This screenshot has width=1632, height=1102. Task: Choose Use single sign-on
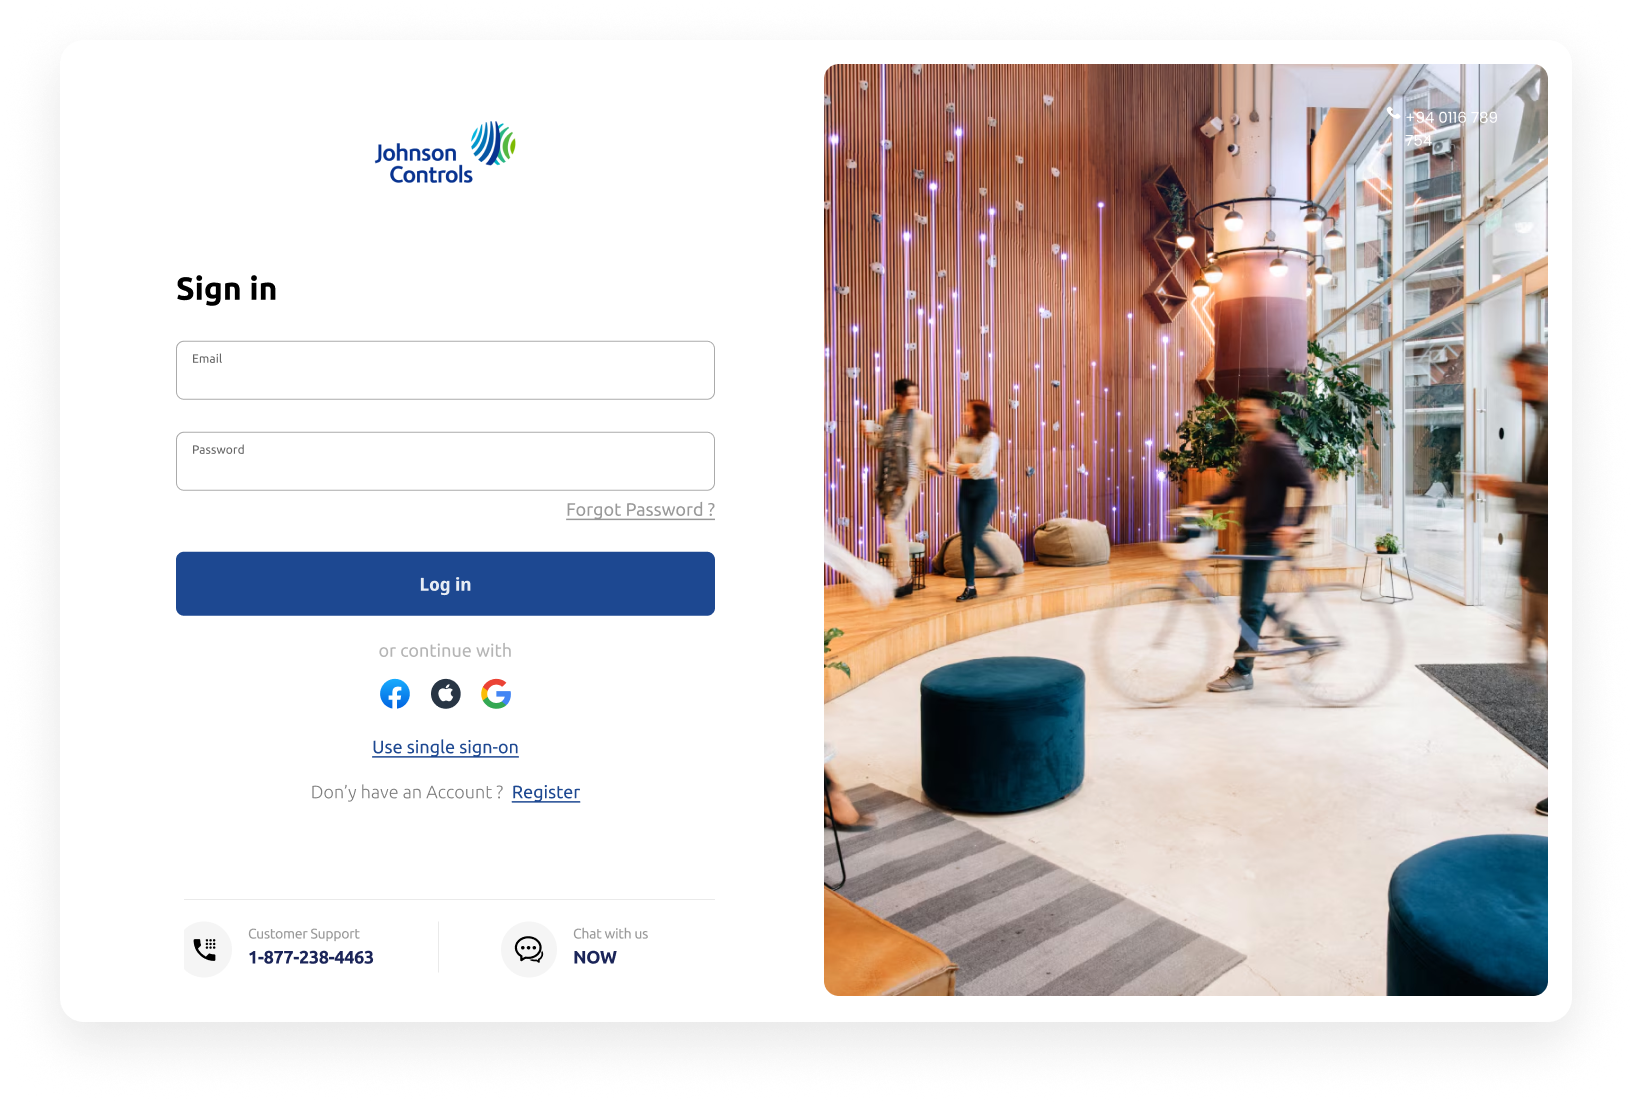coord(445,747)
